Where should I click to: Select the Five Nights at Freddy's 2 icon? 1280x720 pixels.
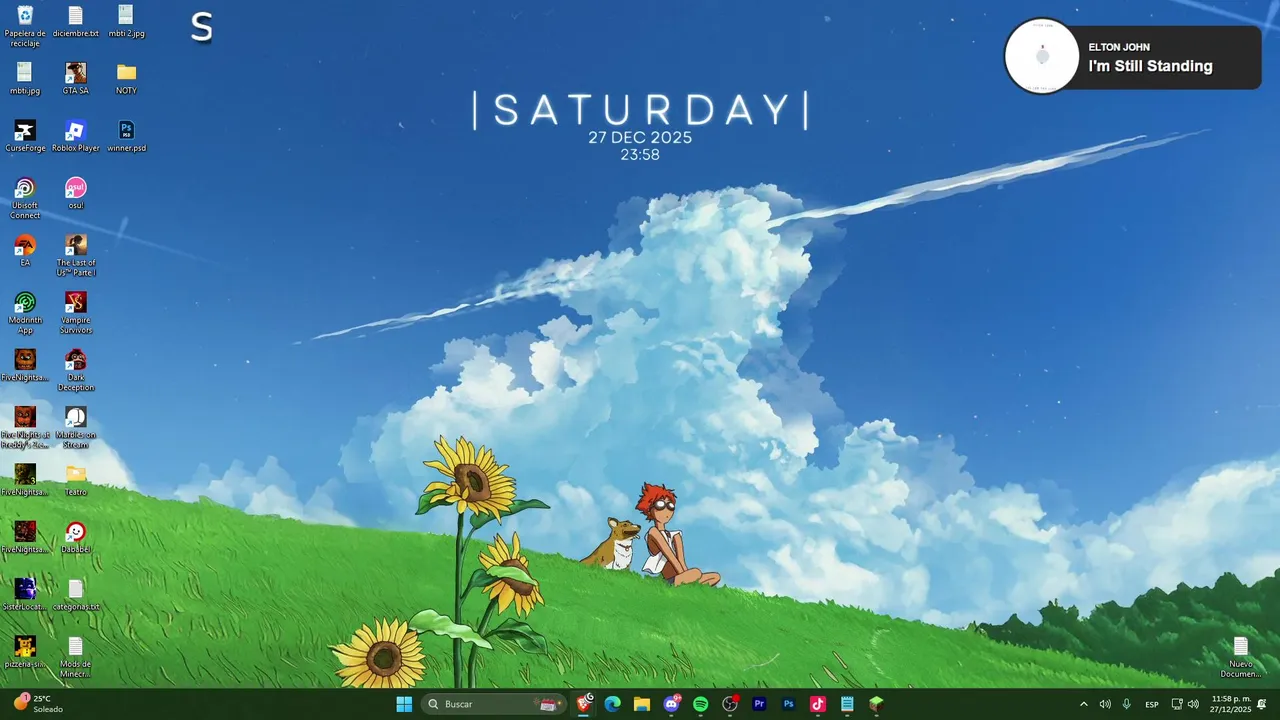(25, 428)
